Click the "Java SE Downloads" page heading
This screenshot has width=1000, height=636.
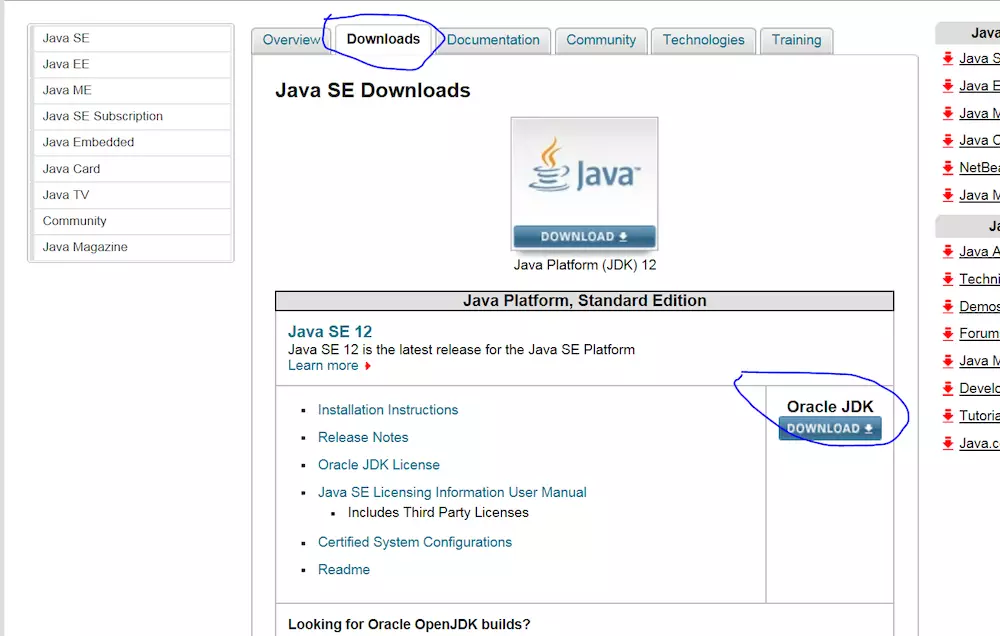click(372, 91)
